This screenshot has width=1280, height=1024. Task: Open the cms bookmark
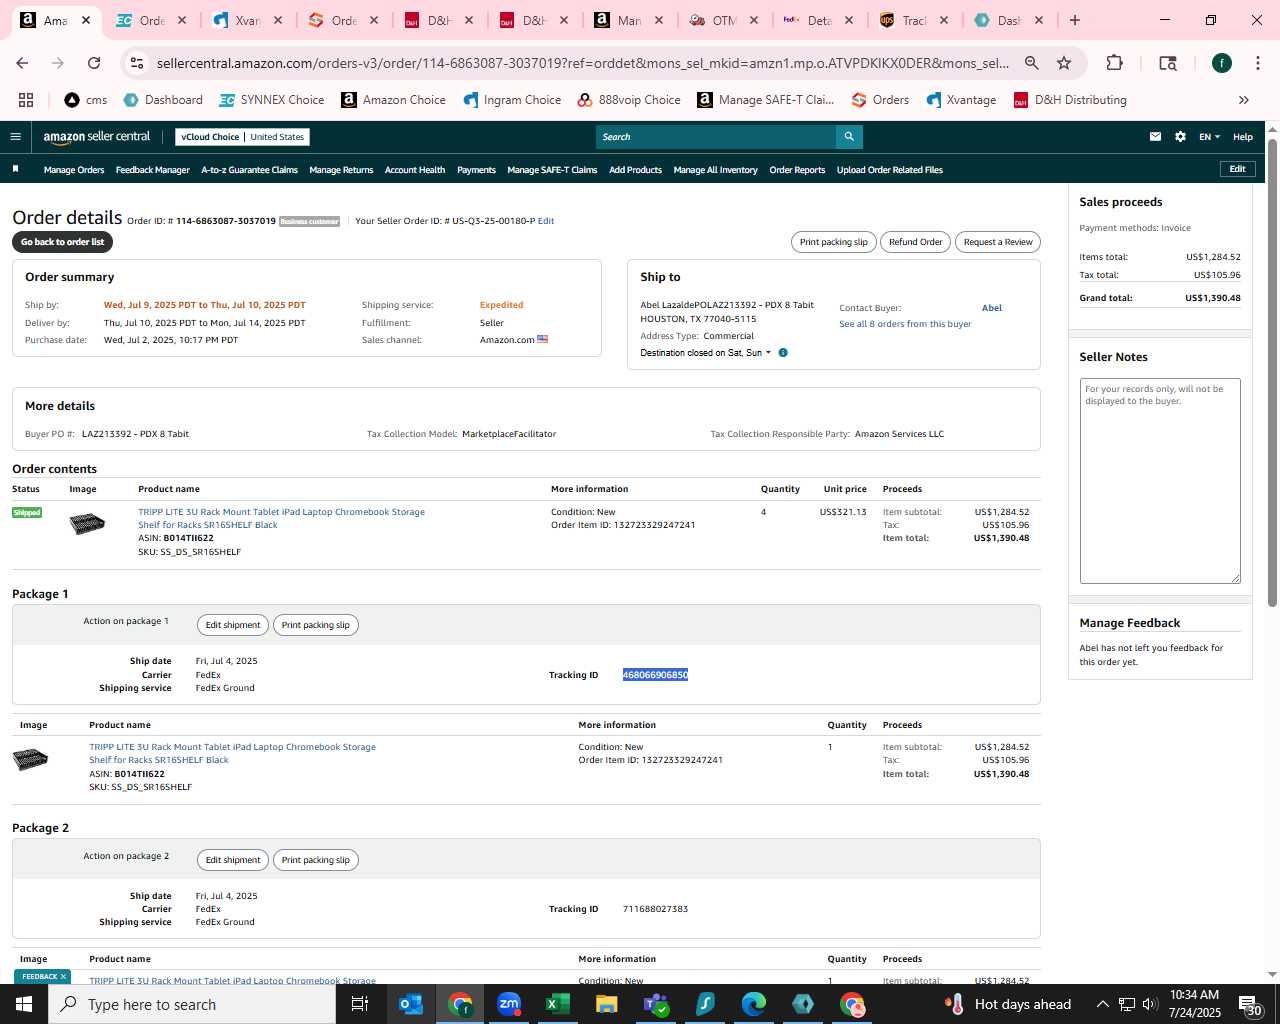86,100
